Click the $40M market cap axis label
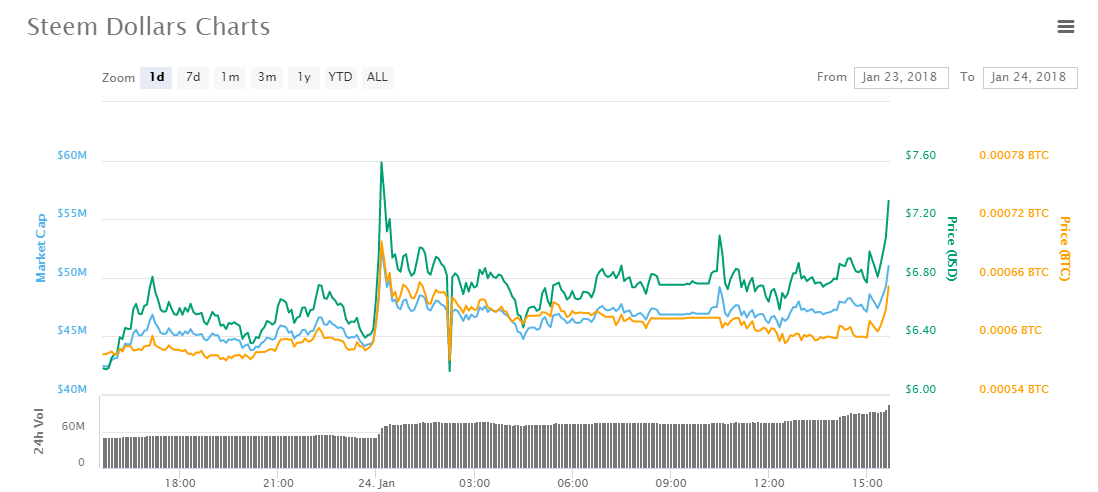This screenshot has height=492, width=1098. click(x=72, y=389)
